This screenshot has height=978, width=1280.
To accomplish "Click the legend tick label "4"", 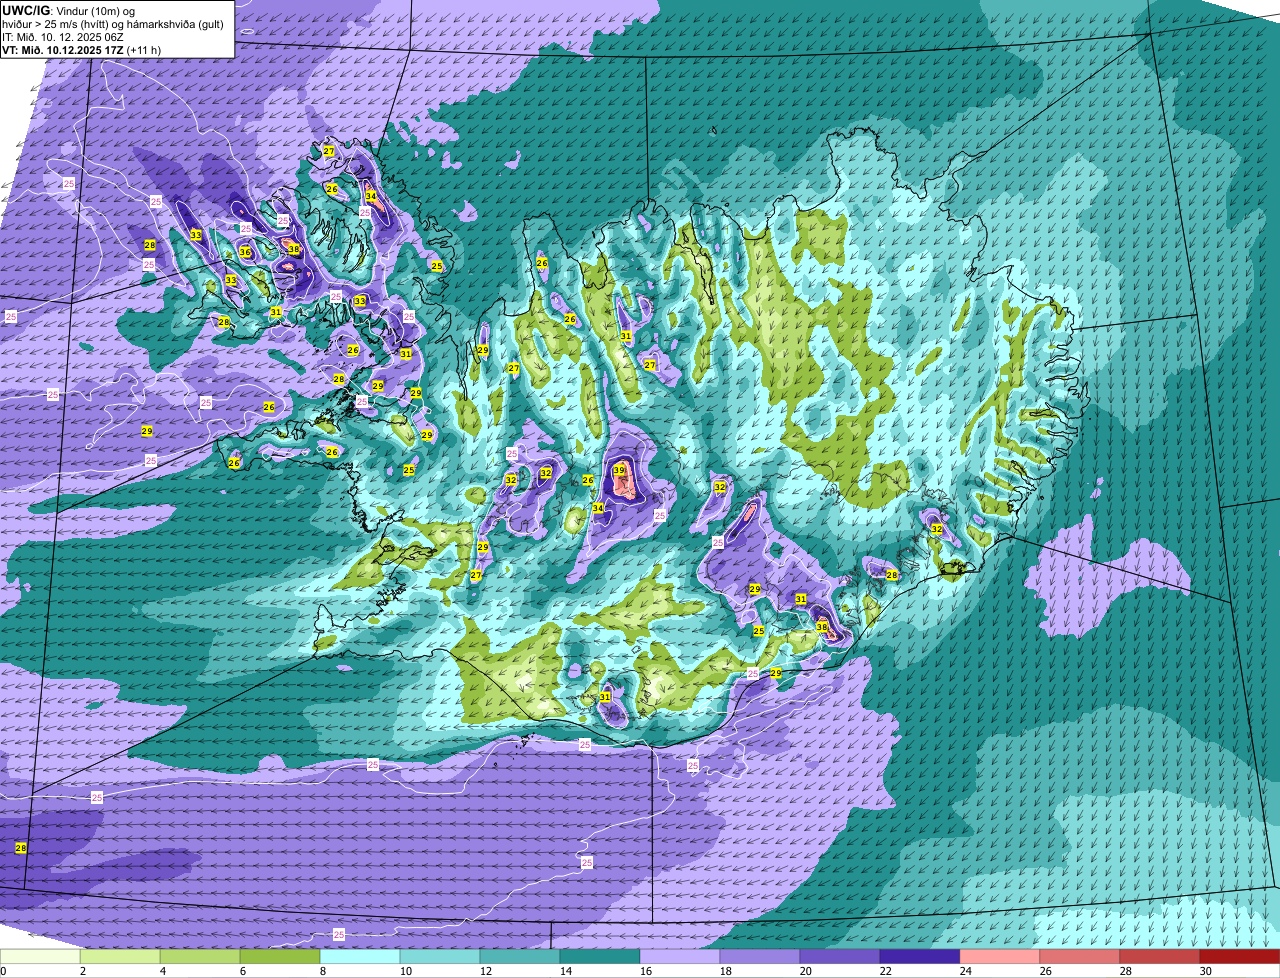I will coord(163,971).
